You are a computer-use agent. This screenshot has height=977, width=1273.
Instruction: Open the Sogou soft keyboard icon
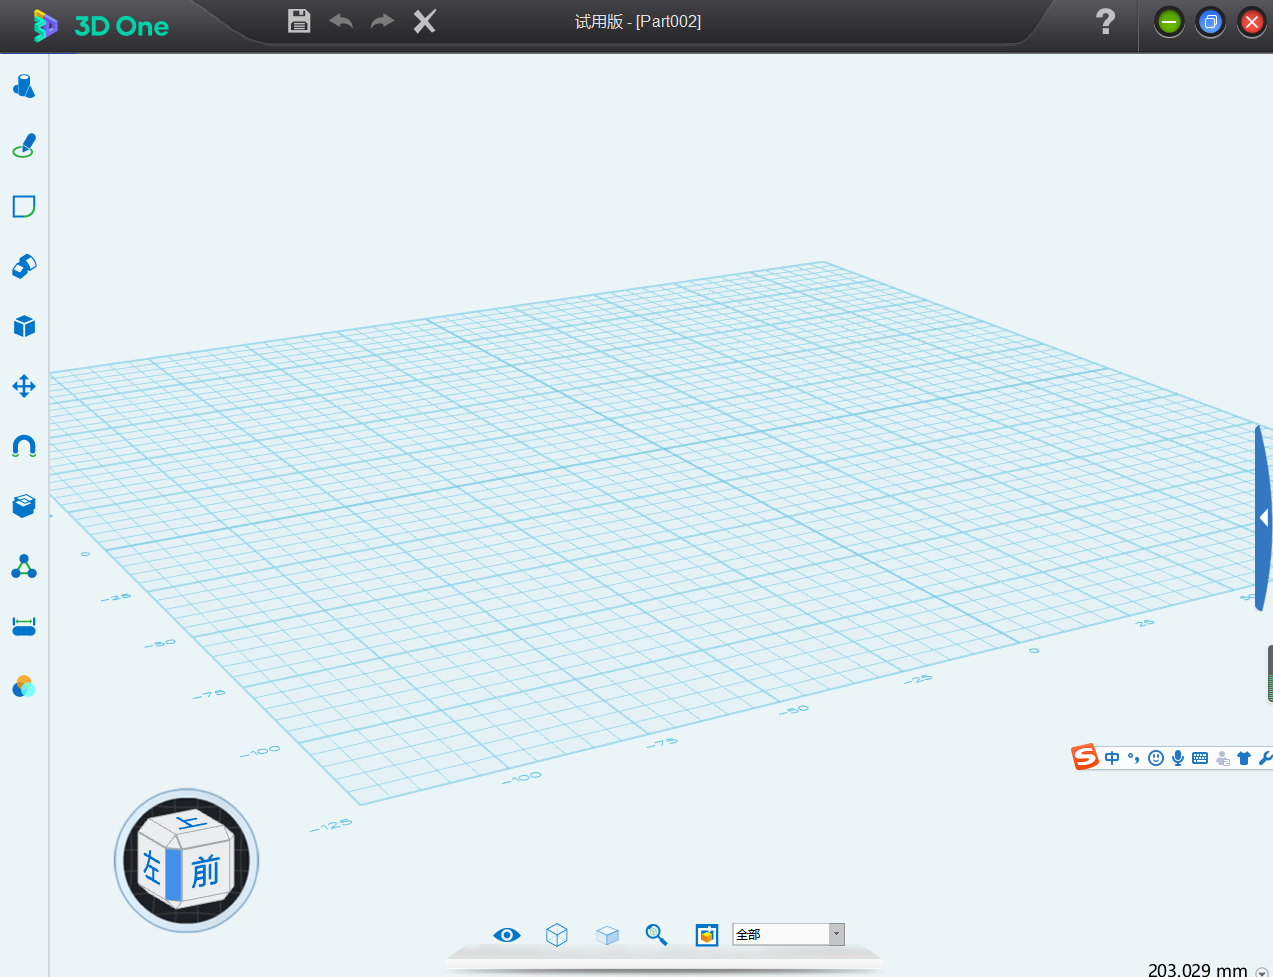coord(1200,758)
